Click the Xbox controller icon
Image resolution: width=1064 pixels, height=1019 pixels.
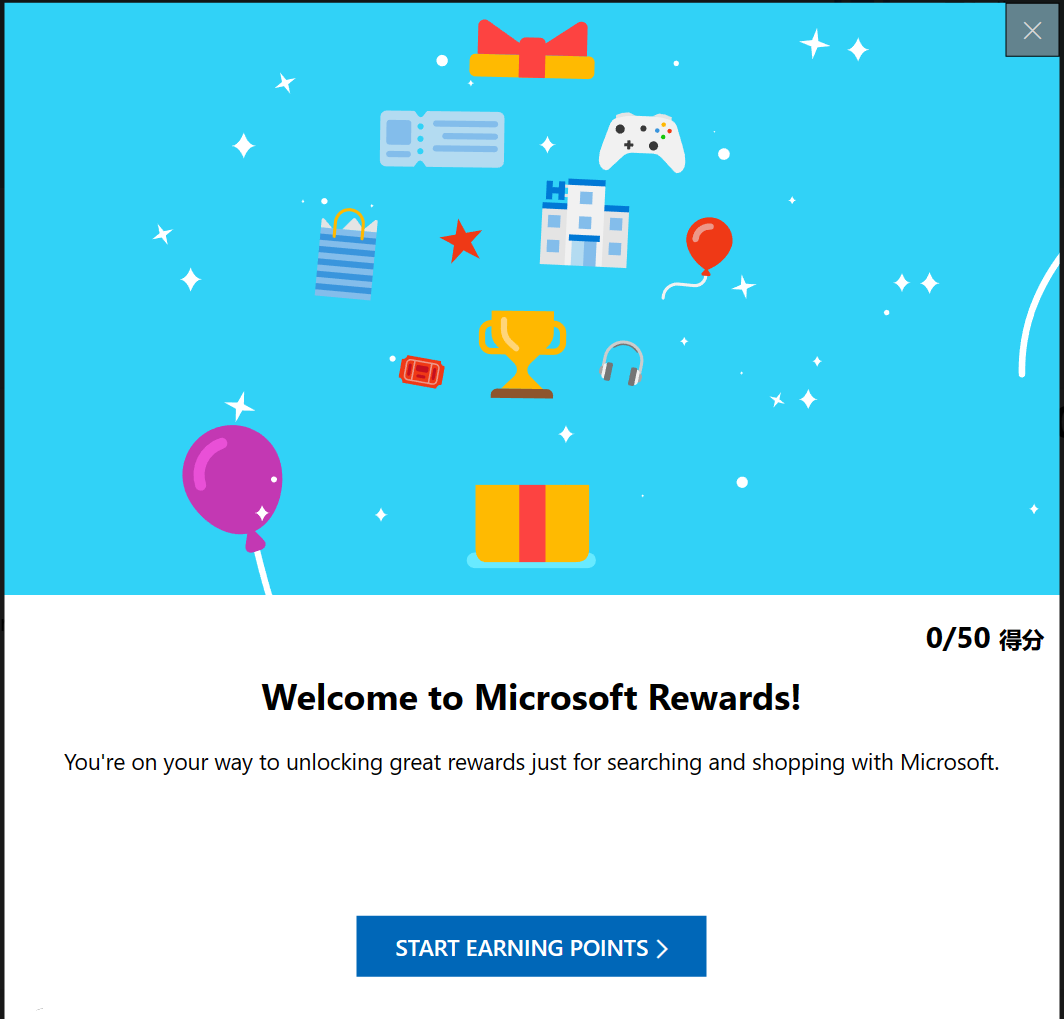coord(641,140)
